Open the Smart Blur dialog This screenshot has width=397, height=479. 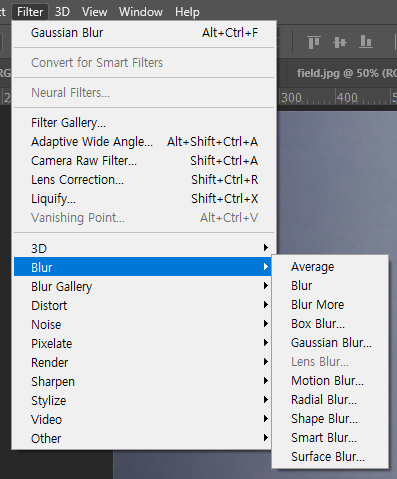coord(330,437)
